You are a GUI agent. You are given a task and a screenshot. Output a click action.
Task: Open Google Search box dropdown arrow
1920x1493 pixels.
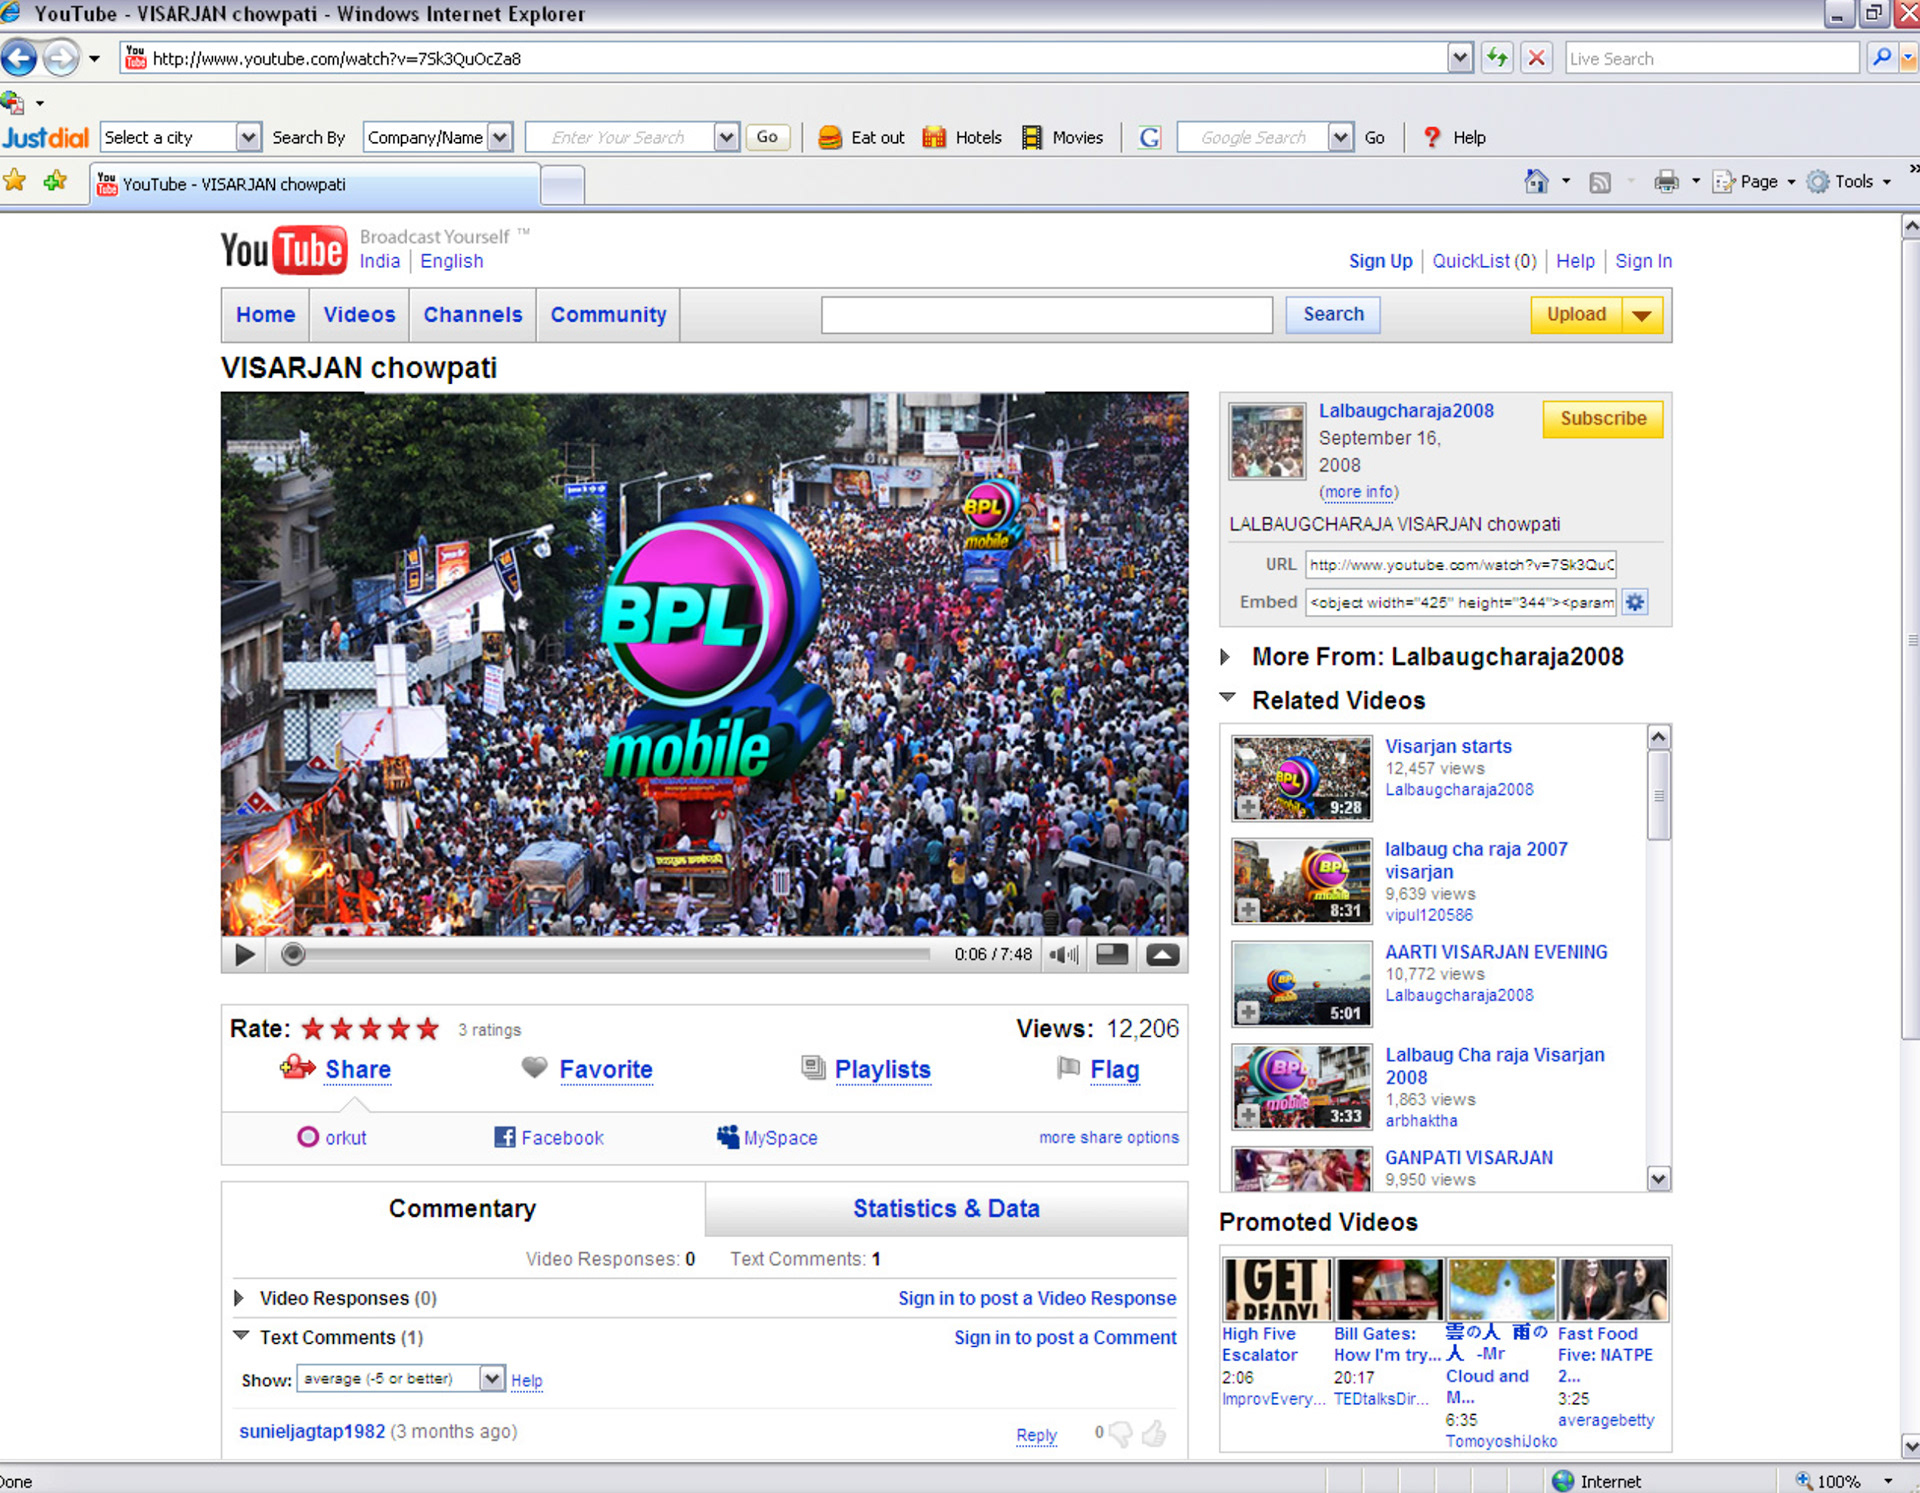(1340, 137)
